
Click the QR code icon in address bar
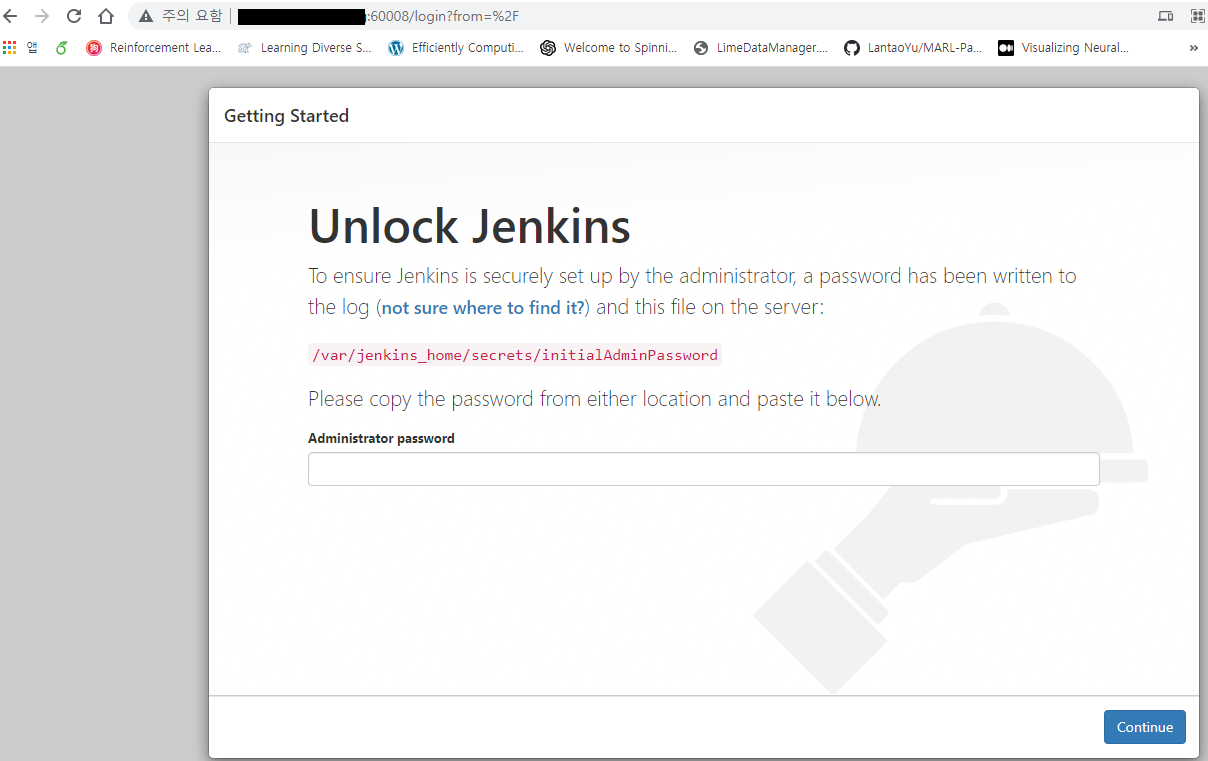coord(1197,16)
